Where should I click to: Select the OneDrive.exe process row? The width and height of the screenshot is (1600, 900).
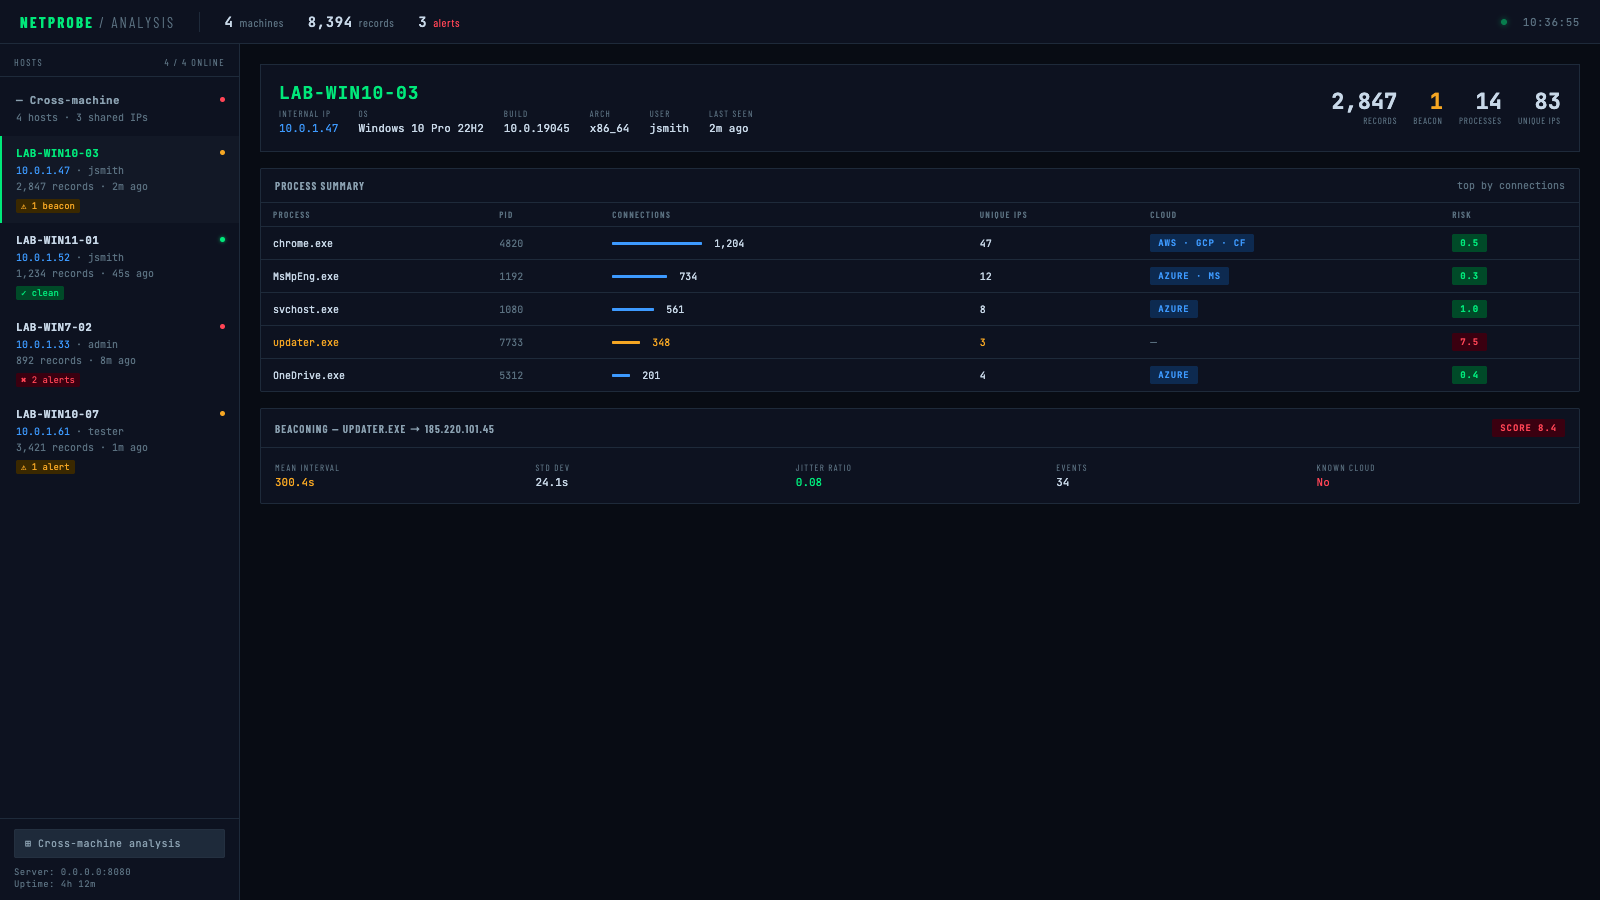[920, 375]
